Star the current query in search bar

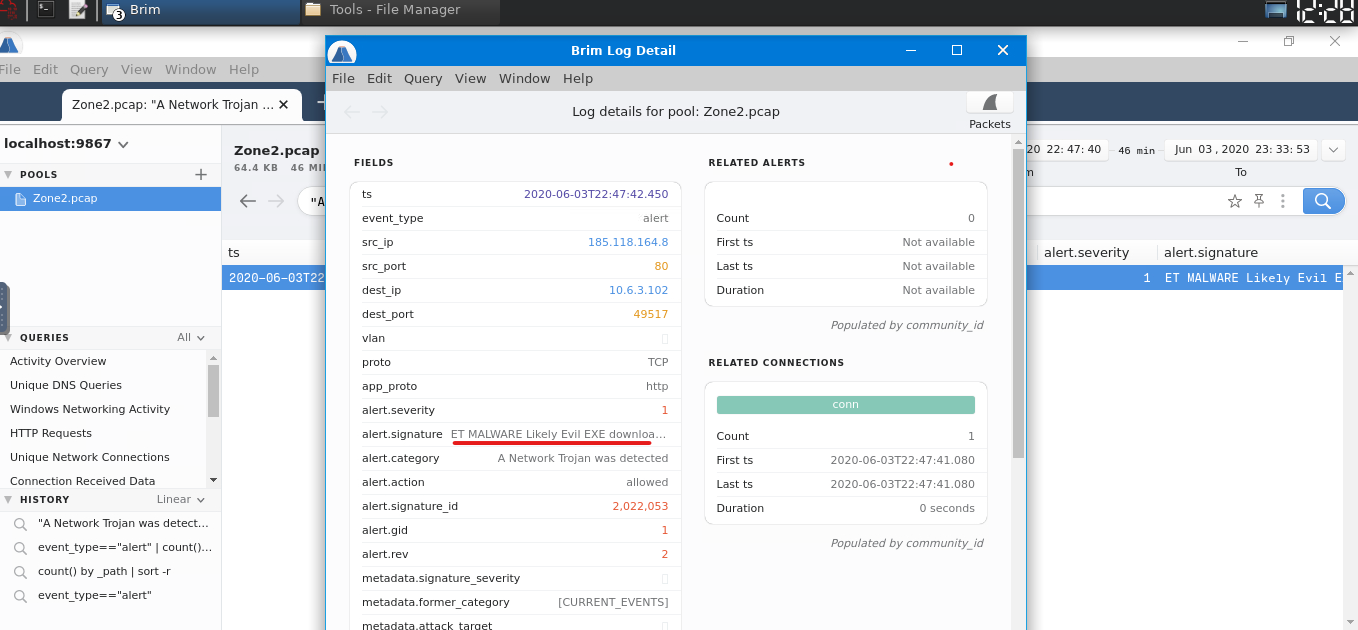pyautogui.click(x=1234, y=201)
